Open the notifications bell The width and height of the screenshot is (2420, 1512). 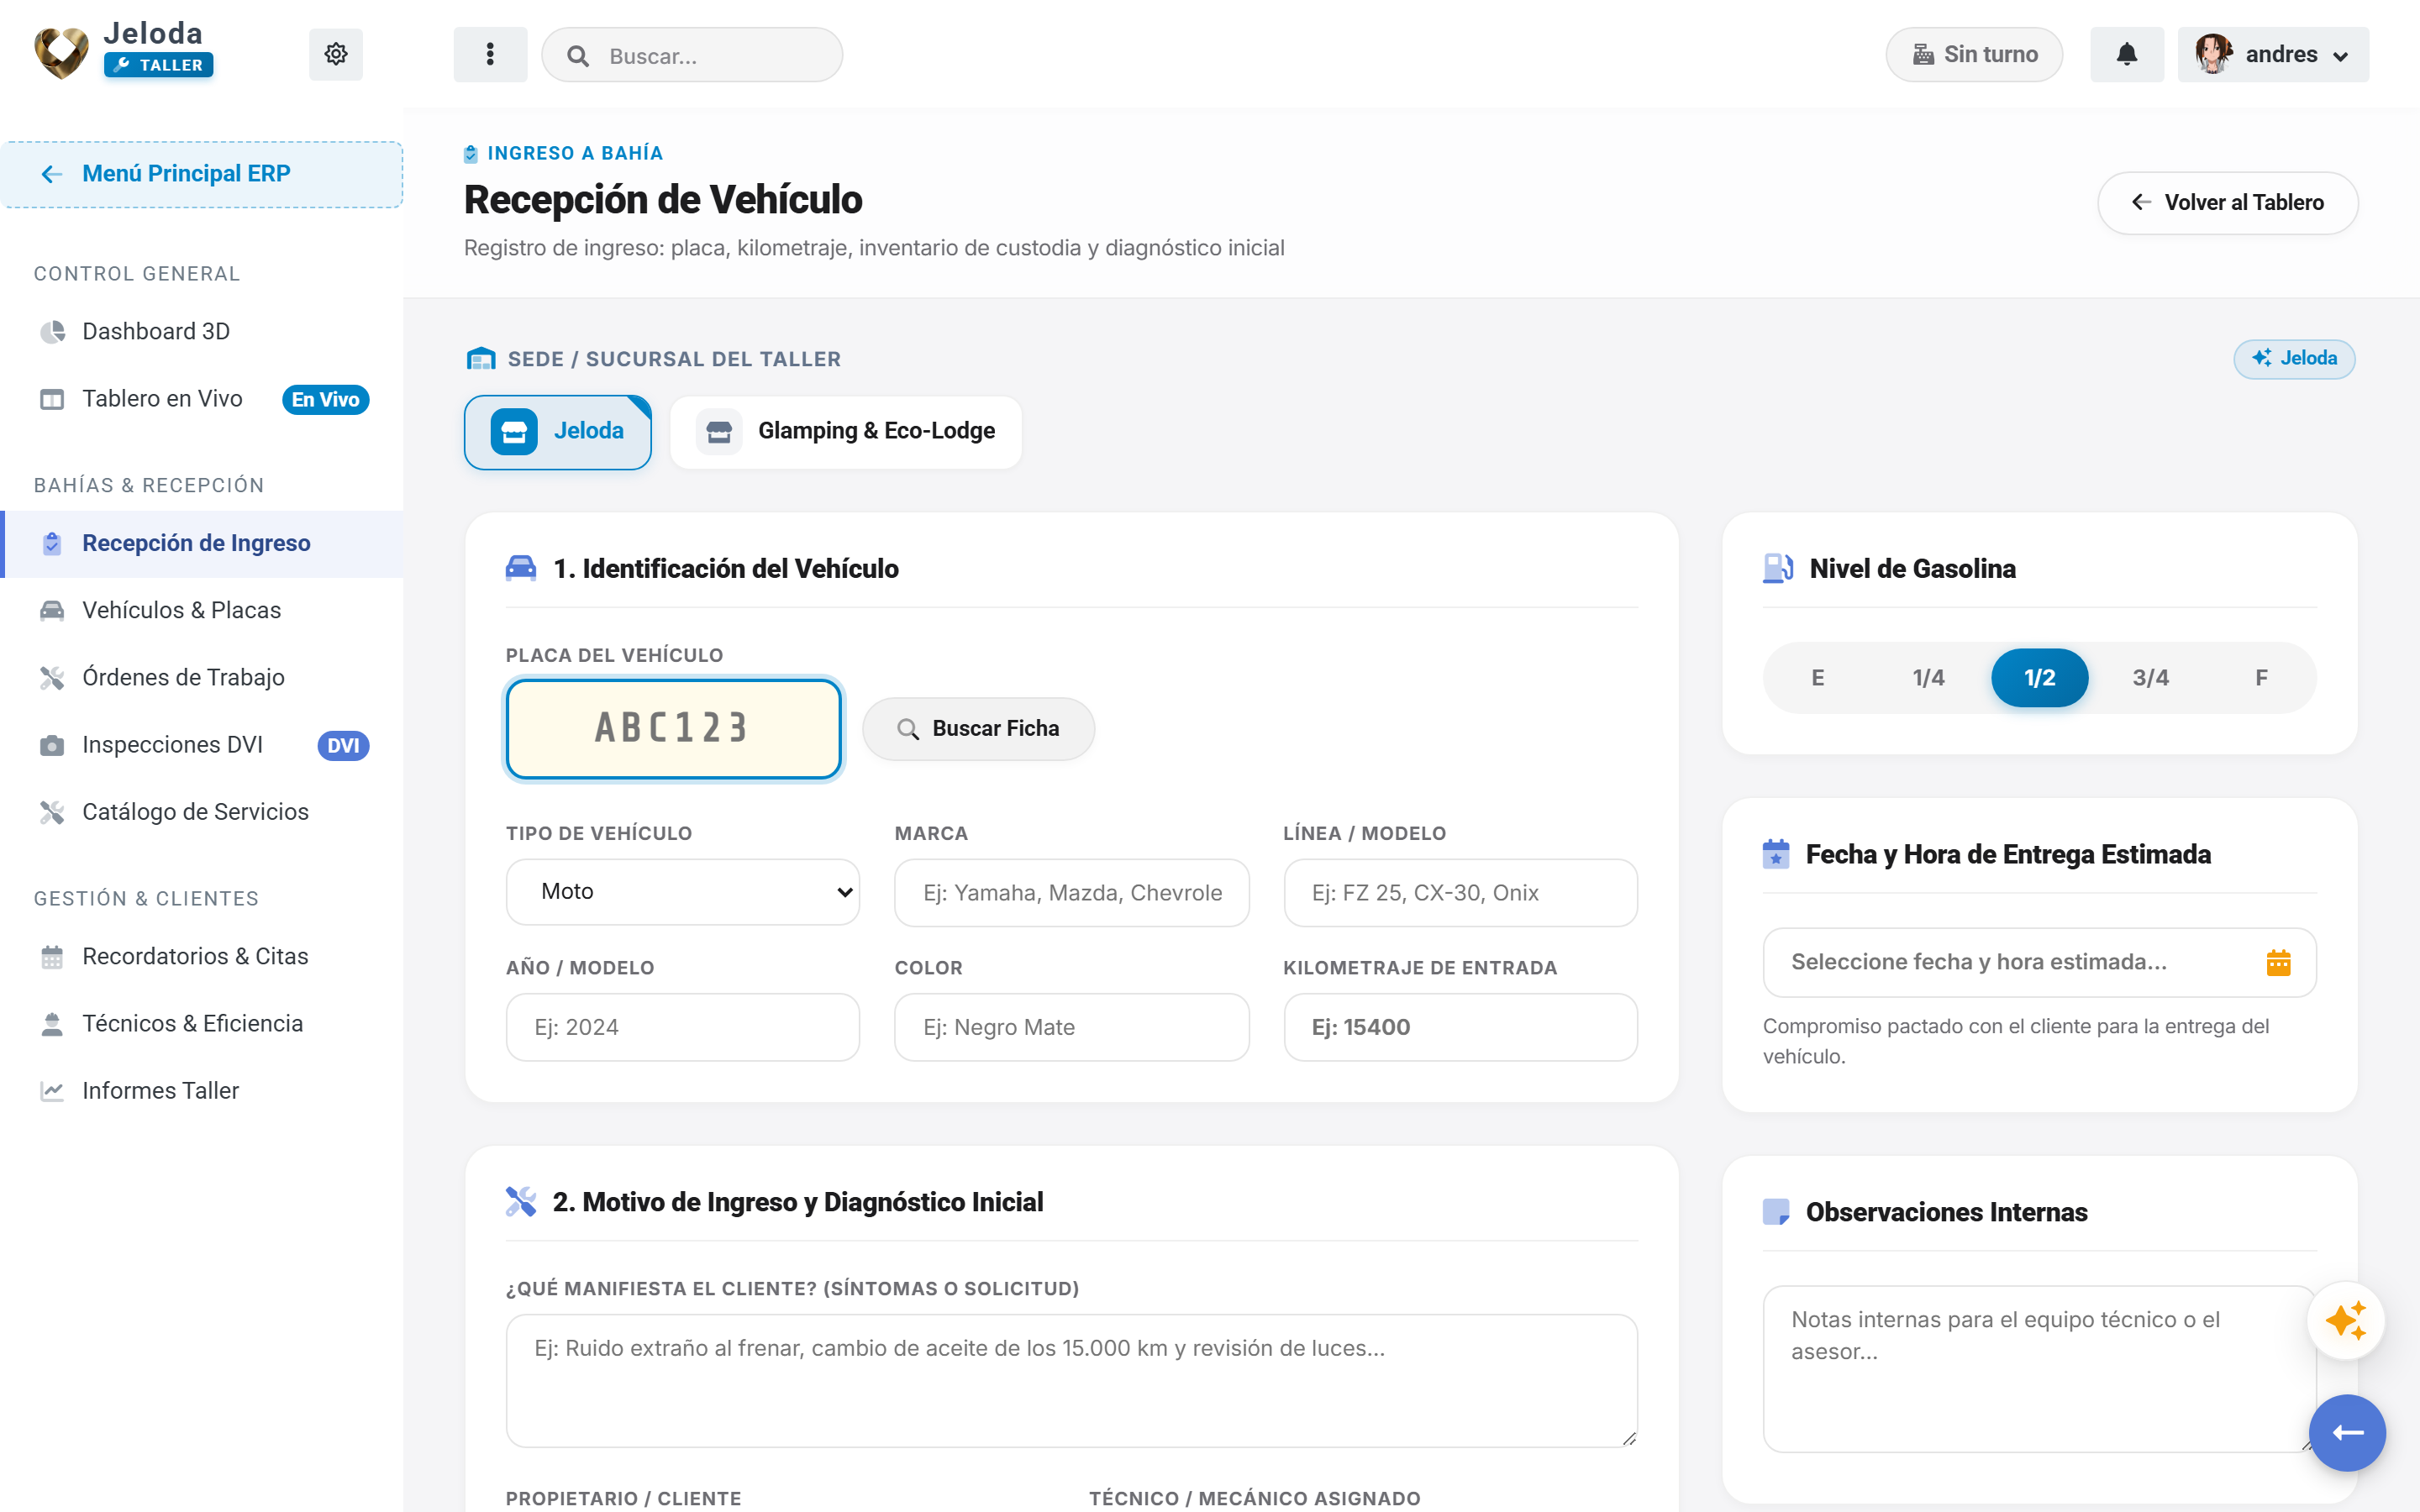[2127, 54]
